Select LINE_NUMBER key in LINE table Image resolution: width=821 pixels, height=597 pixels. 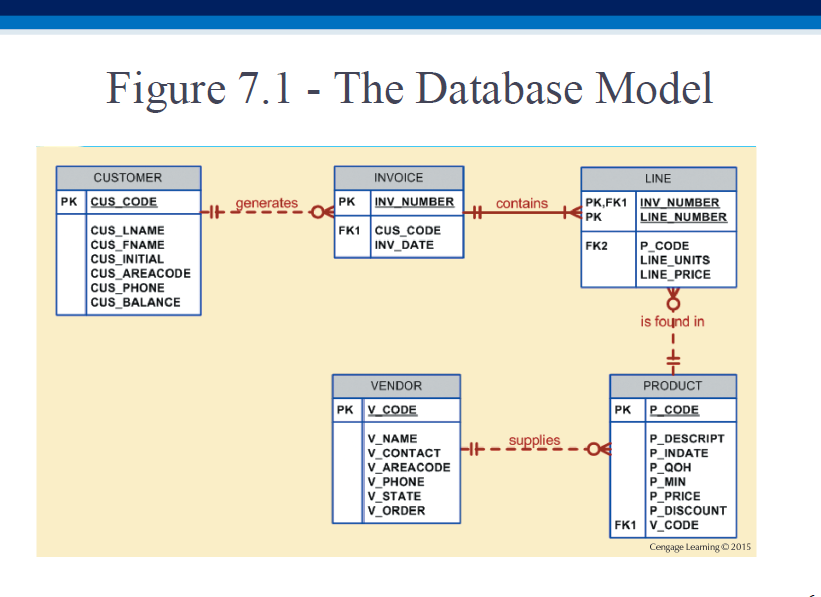pos(683,217)
